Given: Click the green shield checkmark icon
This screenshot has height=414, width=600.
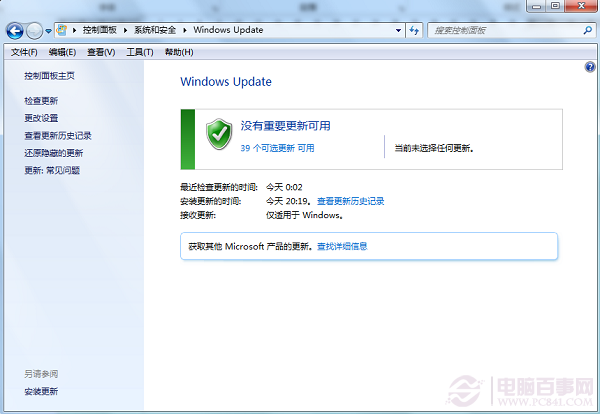Looking at the screenshot, I should [219, 134].
